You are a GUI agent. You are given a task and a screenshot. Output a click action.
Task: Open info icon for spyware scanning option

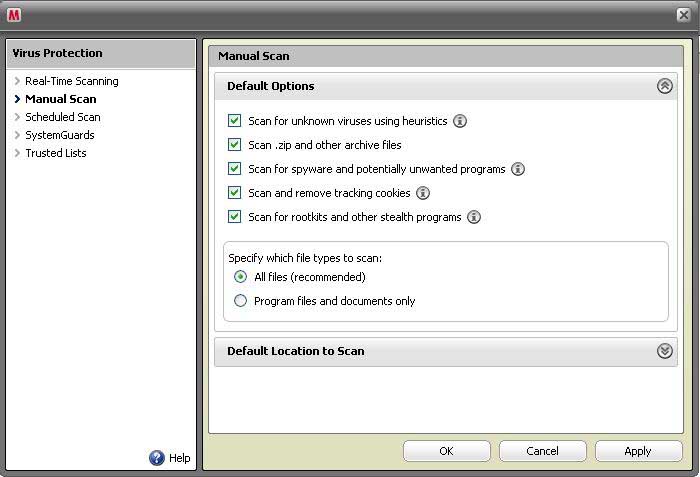pyautogui.click(x=518, y=169)
